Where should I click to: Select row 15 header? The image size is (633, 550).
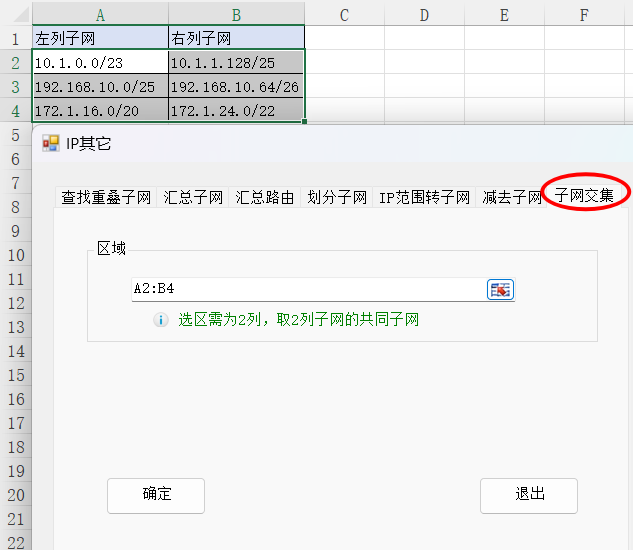15,375
